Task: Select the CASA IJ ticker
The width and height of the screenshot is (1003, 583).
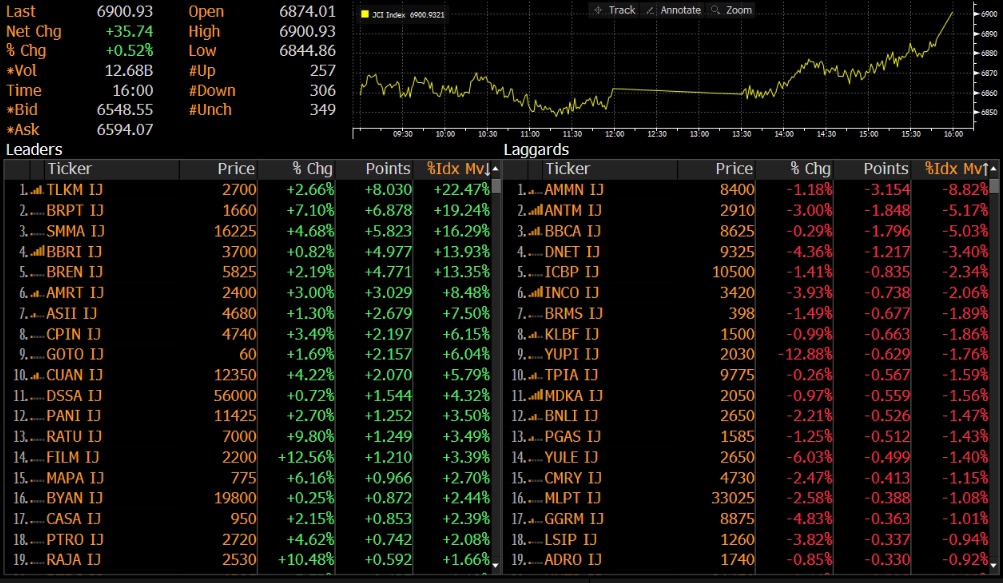Action: point(73,519)
